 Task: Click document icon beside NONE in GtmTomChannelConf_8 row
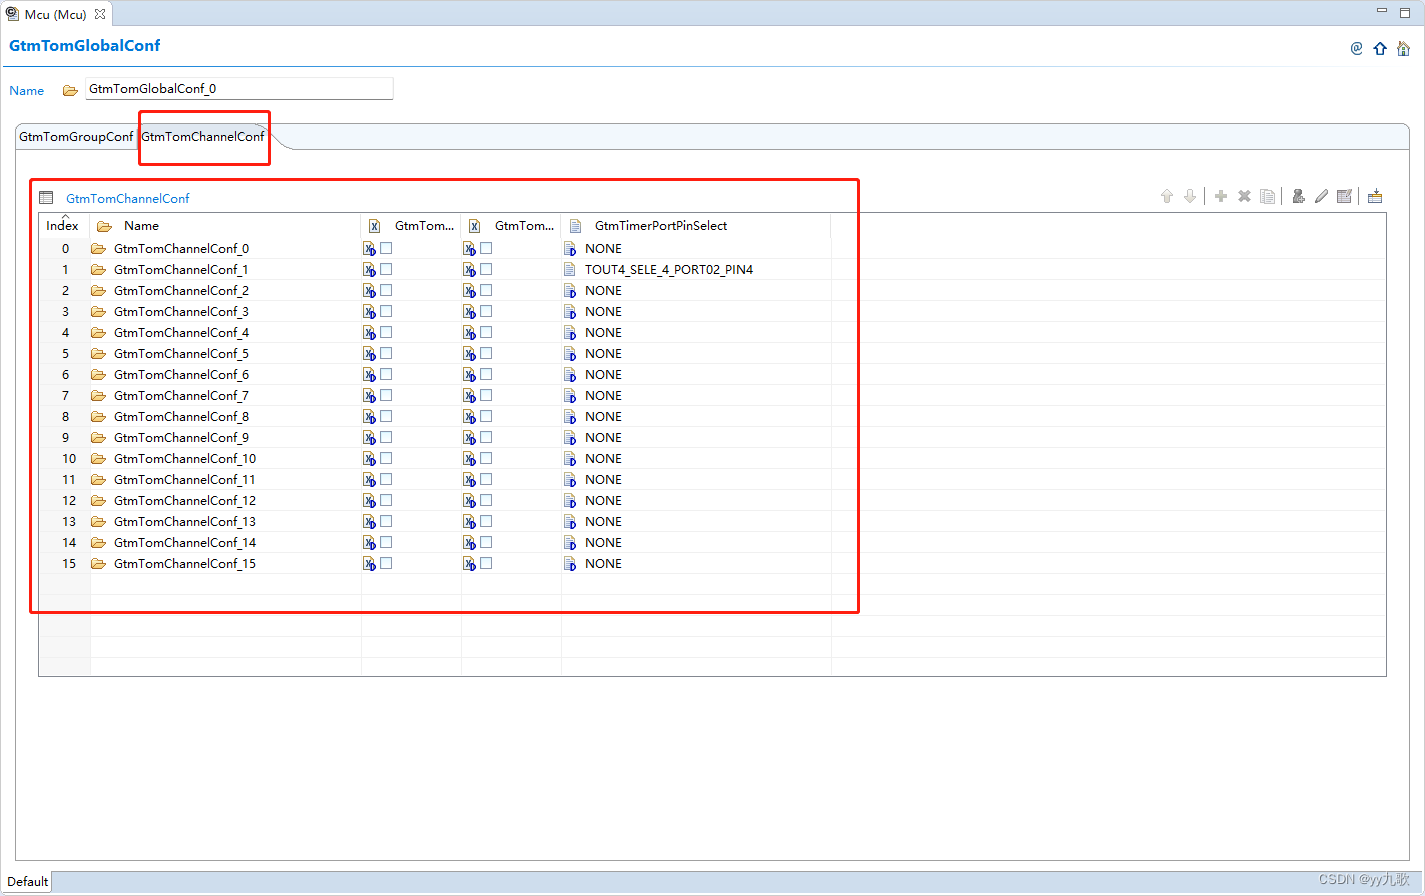(570, 416)
